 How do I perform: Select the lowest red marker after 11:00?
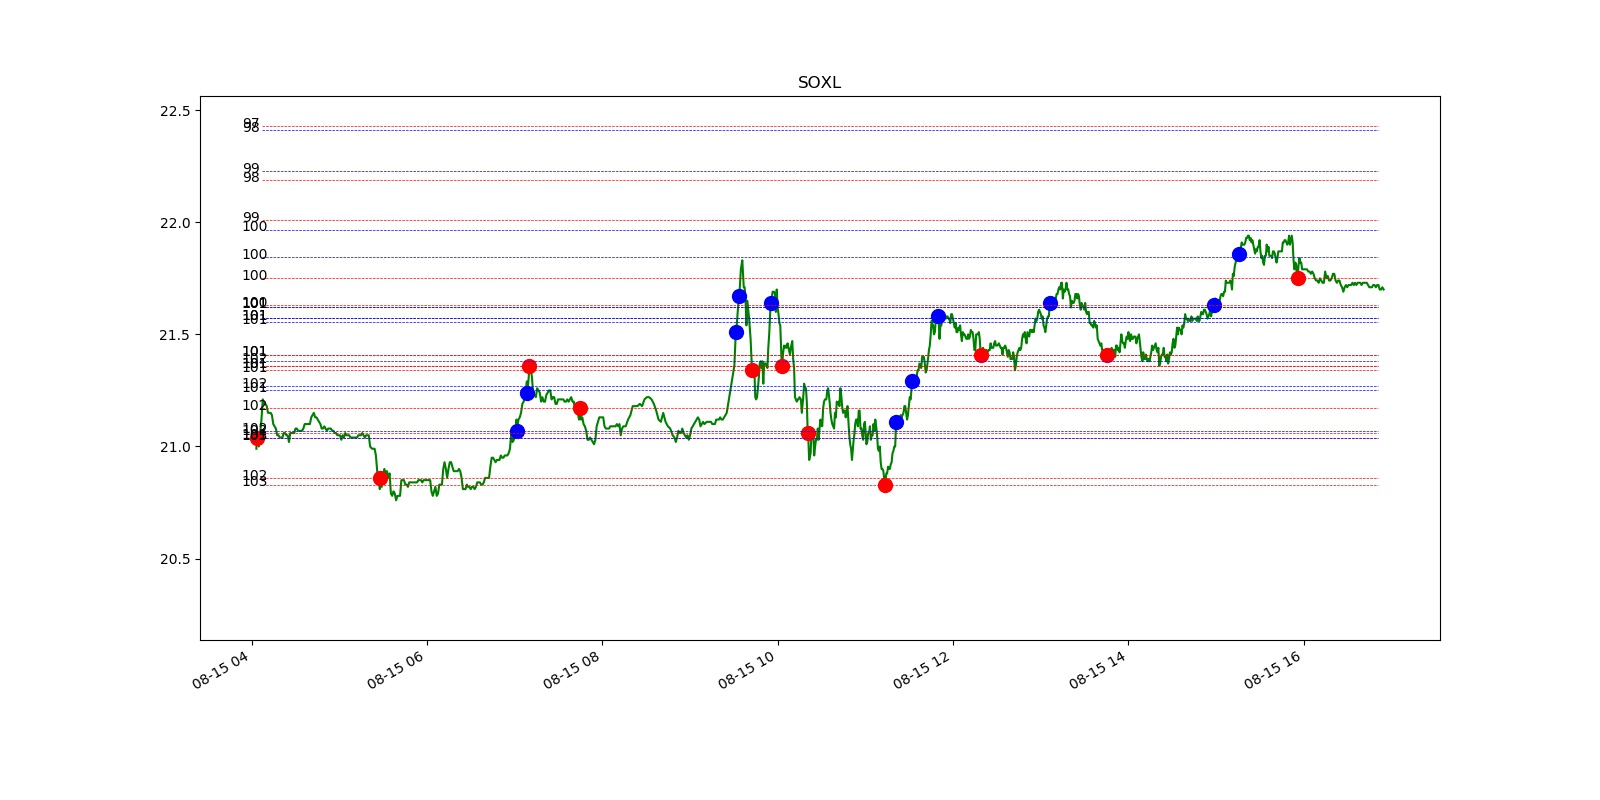885,485
